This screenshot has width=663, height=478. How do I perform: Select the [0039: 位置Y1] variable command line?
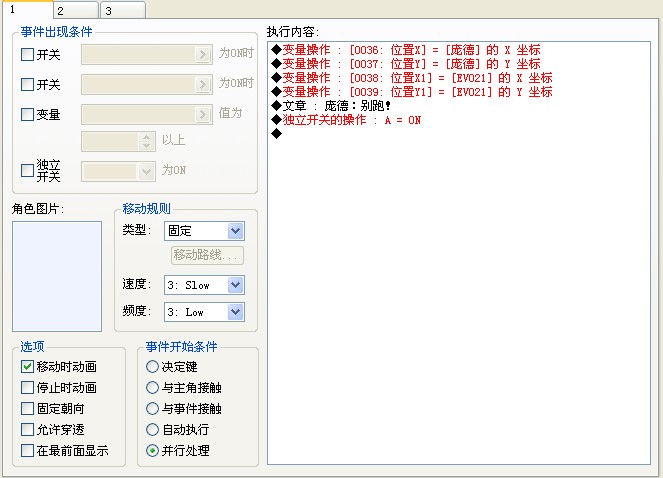(x=412, y=92)
